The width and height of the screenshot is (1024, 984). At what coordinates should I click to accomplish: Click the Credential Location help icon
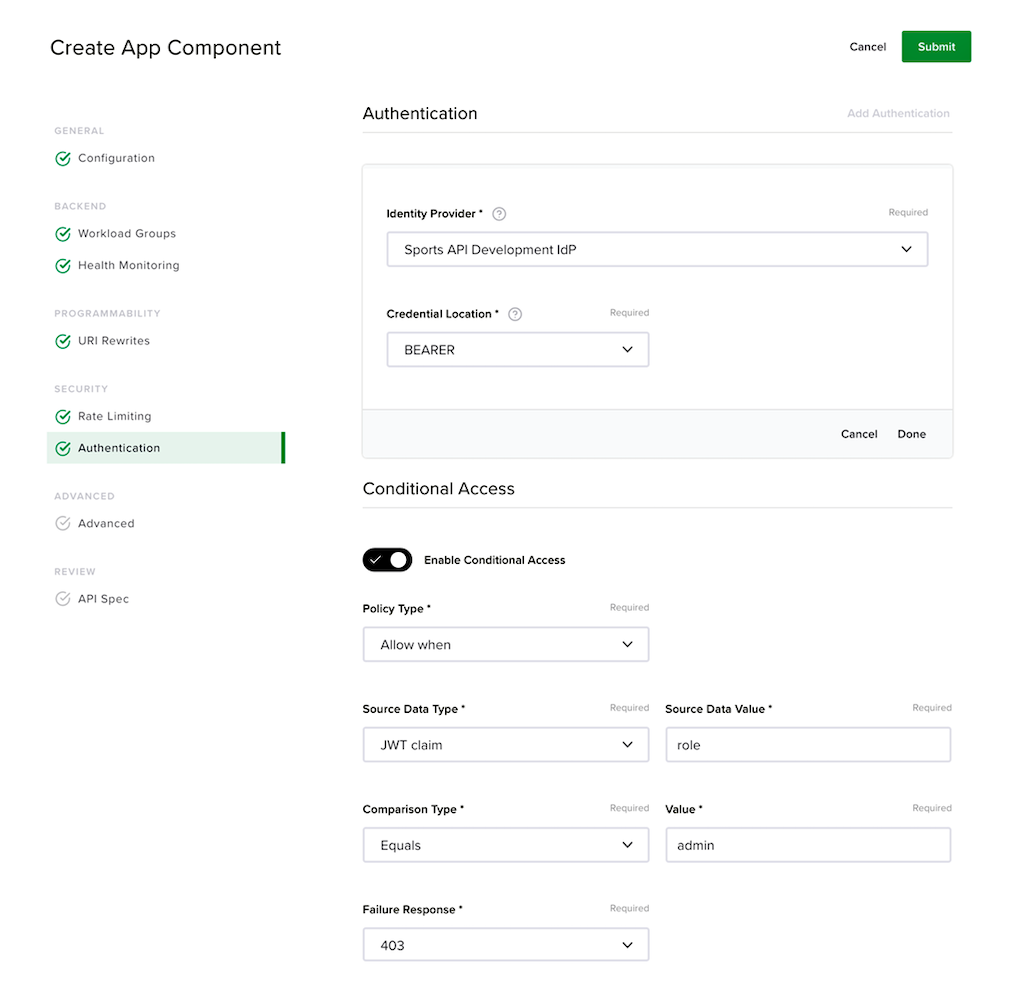point(515,314)
